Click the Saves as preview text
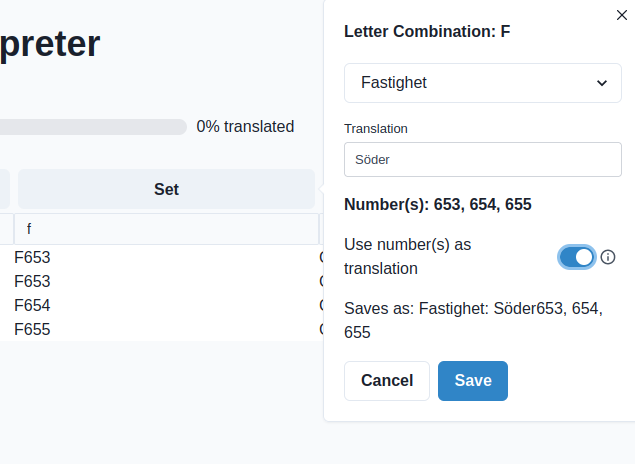Image resolution: width=635 pixels, height=464 pixels. click(474, 320)
